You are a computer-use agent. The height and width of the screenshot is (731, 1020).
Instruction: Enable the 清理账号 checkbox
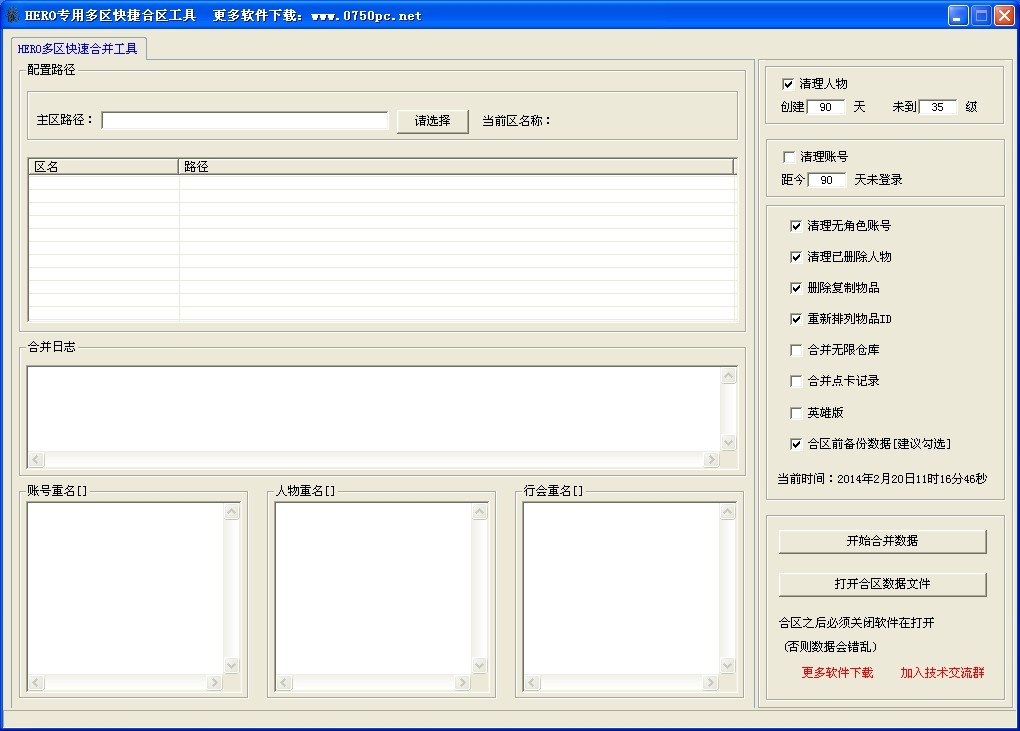(x=789, y=157)
